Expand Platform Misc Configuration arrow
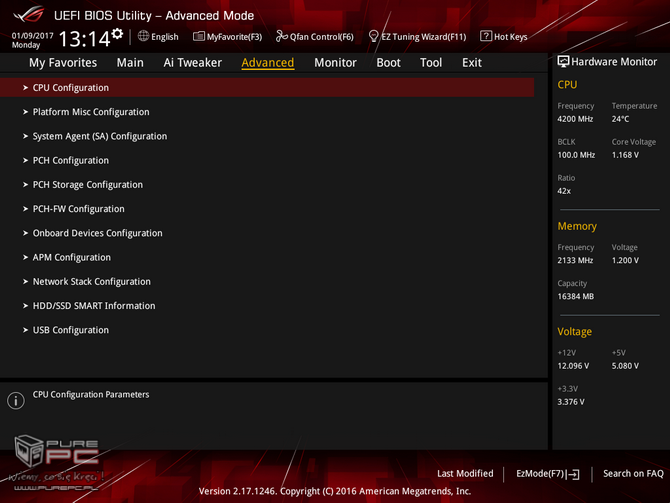The width and height of the screenshot is (670, 503). coord(26,112)
